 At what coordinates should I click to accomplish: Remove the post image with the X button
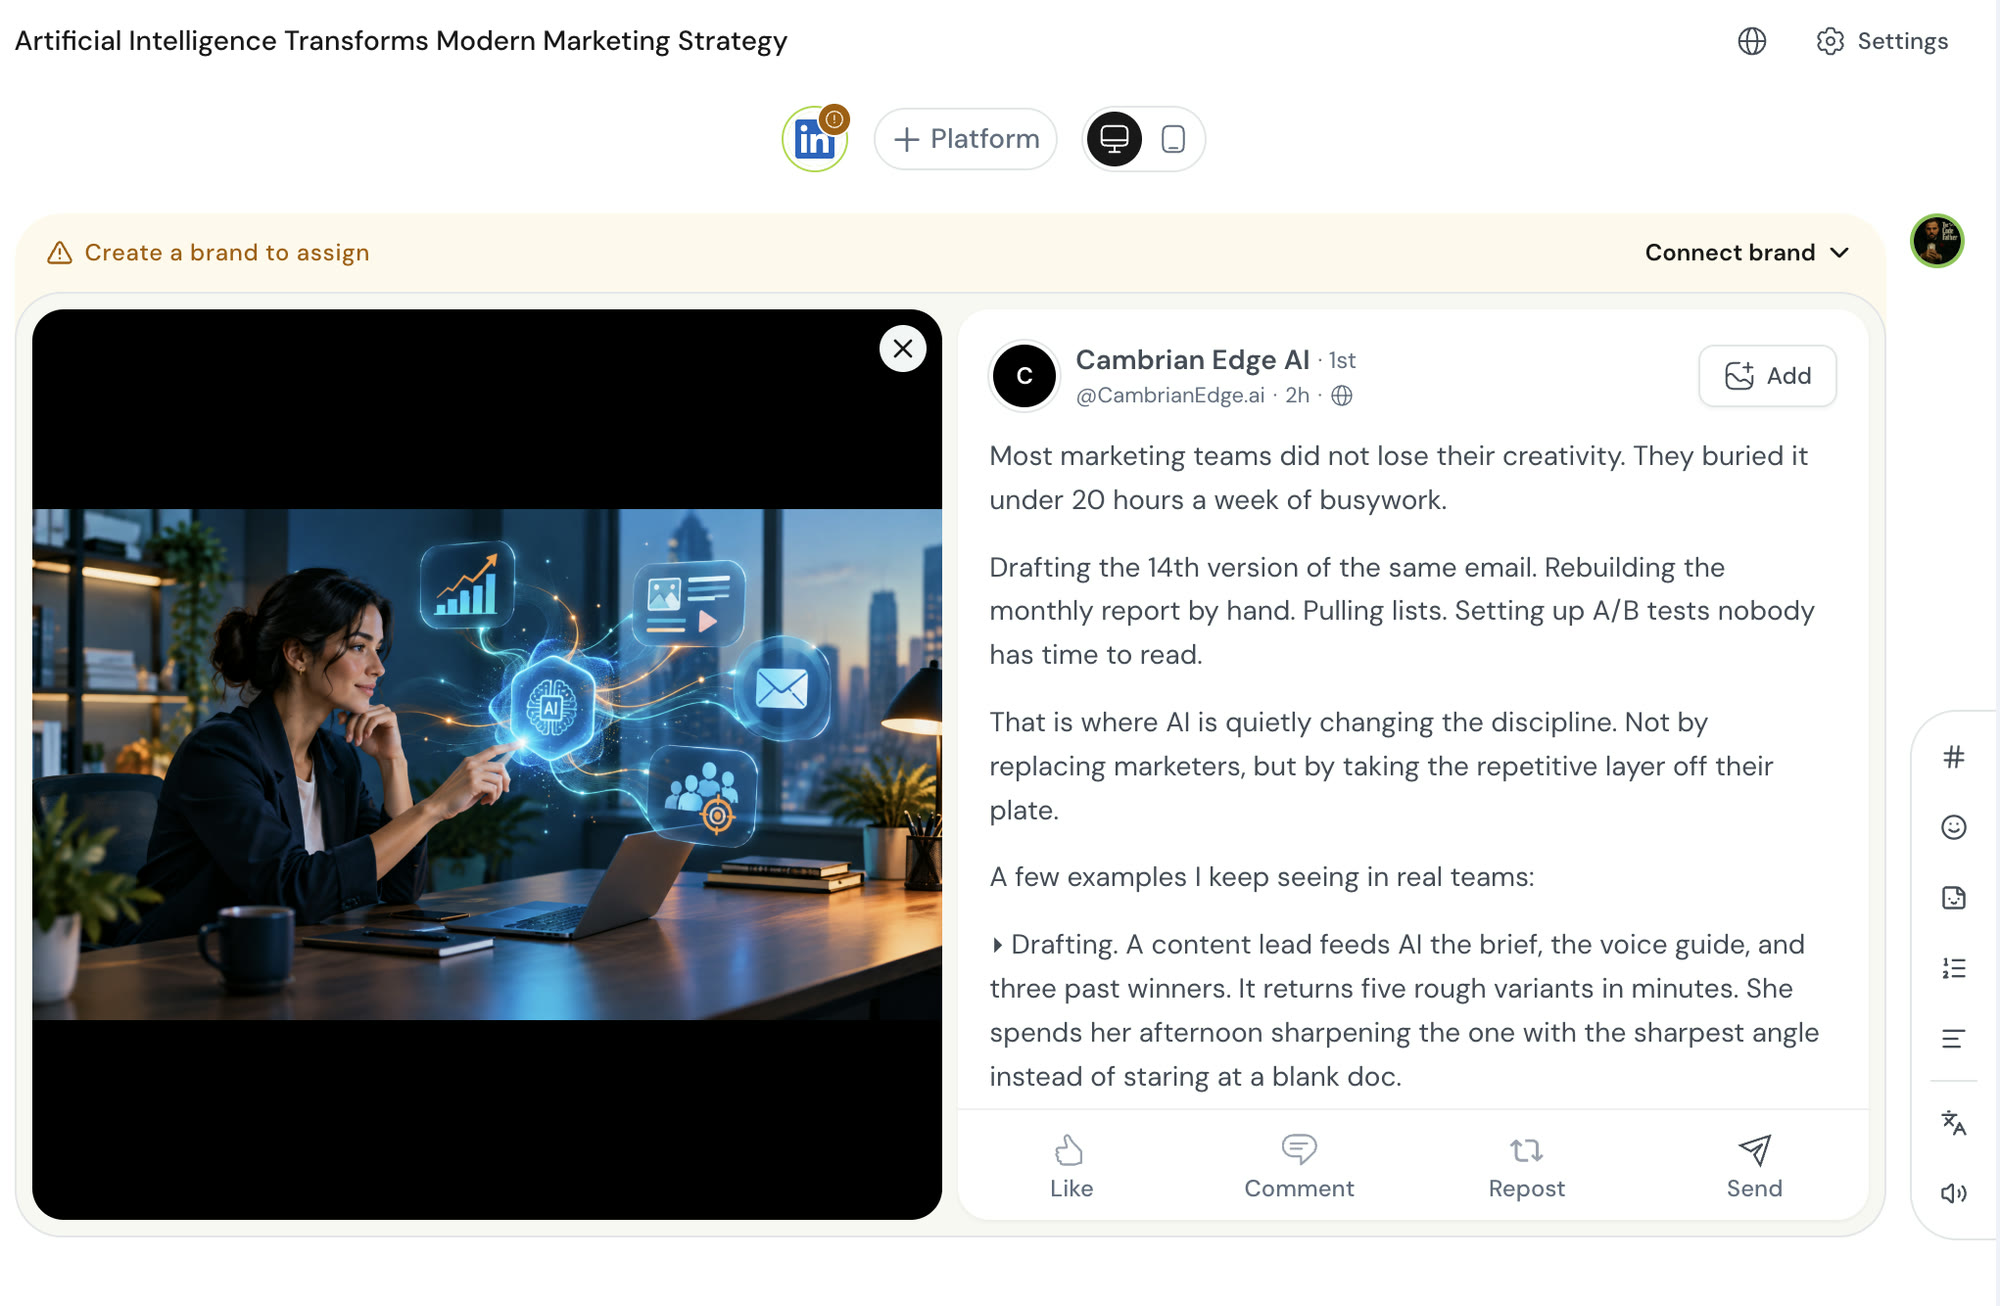[903, 349]
